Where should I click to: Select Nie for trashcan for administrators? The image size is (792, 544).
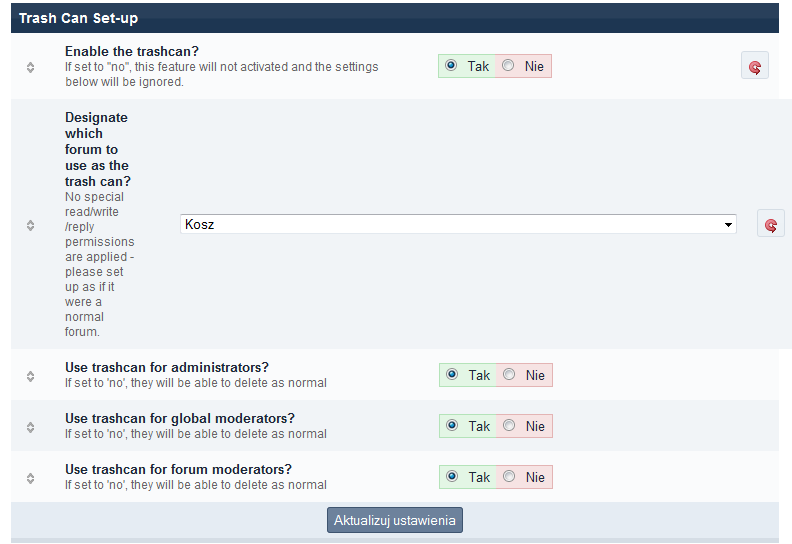(509, 375)
